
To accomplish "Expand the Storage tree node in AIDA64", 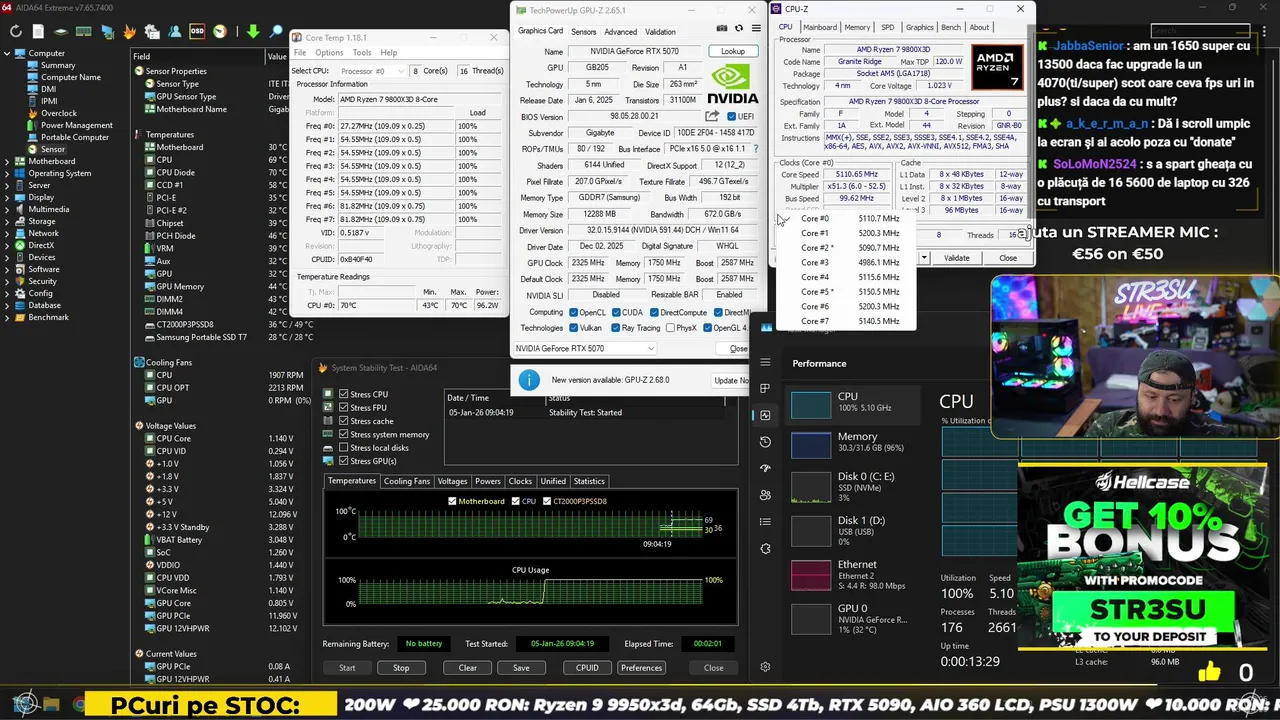I will click(x=7, y=221).
